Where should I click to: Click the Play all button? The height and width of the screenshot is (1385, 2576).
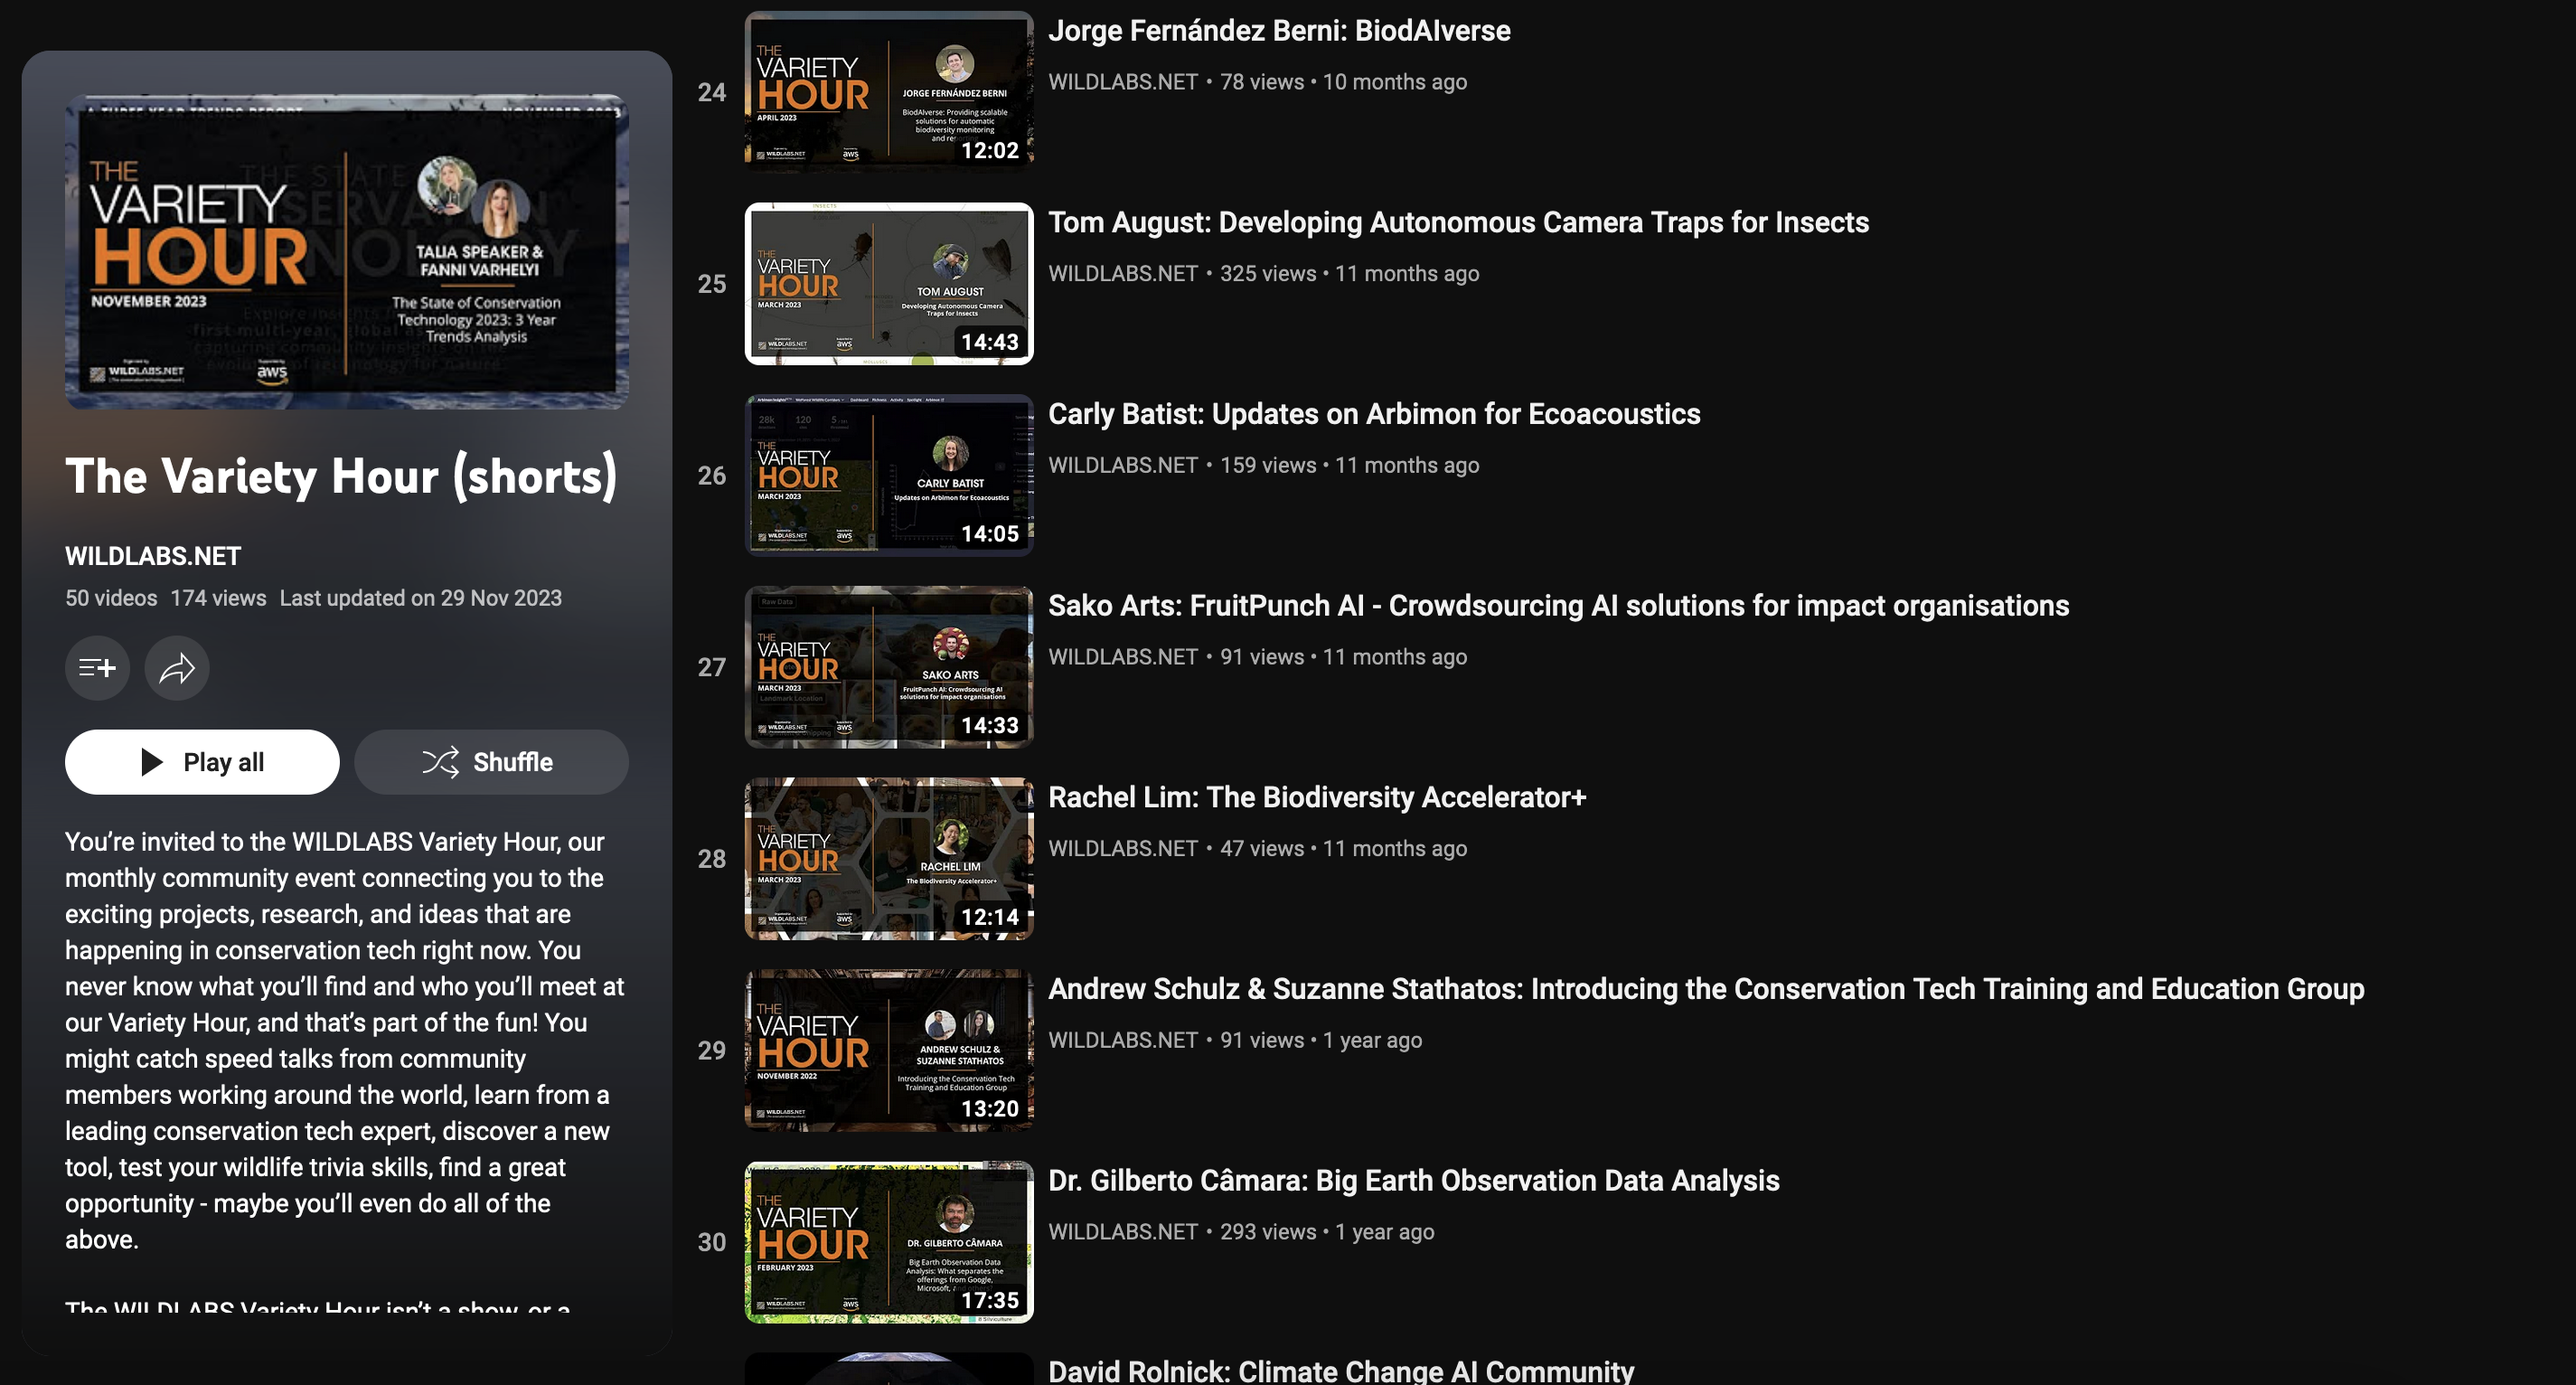point(202,762)
